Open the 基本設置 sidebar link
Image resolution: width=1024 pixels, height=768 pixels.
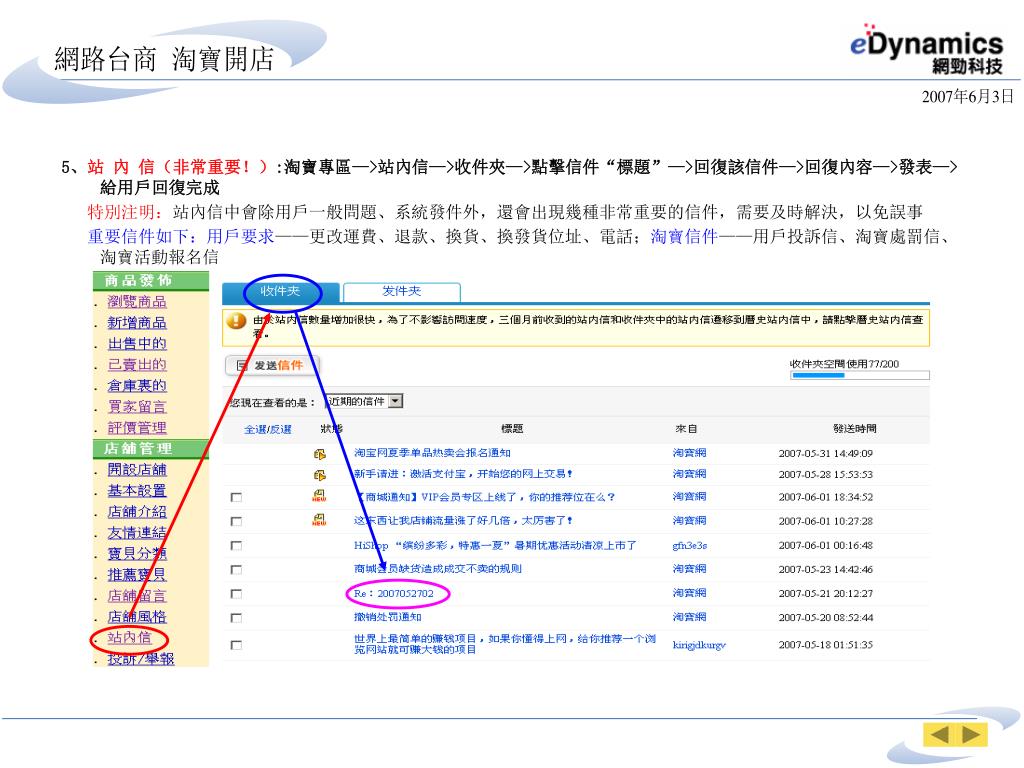click(x=137, y=490)
